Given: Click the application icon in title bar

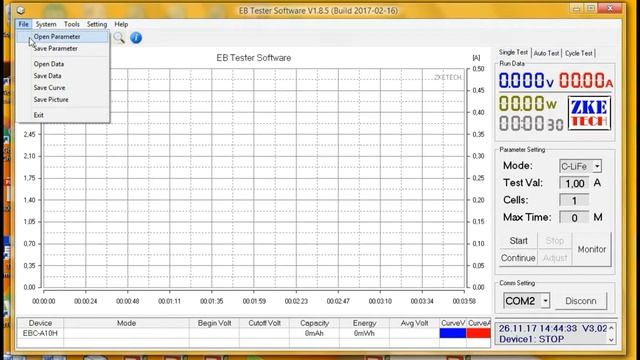Looking at the screenshot, I should coord(20,10).
